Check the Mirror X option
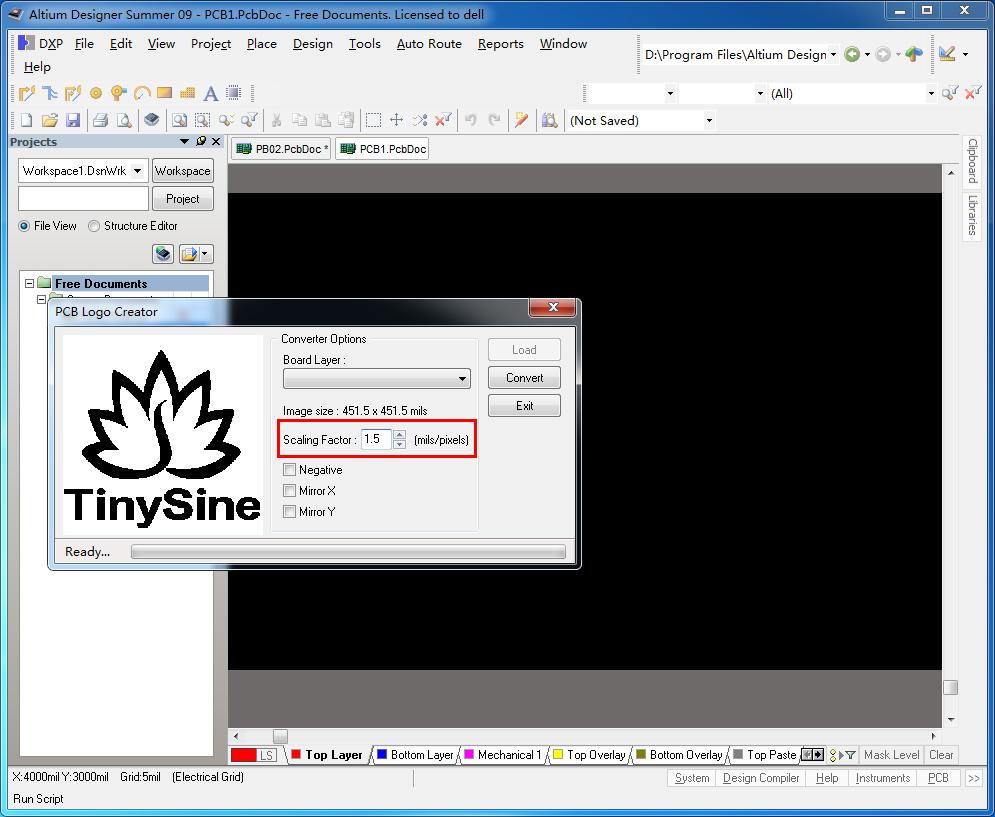This screenshot has height=817, width=995. 290,491
